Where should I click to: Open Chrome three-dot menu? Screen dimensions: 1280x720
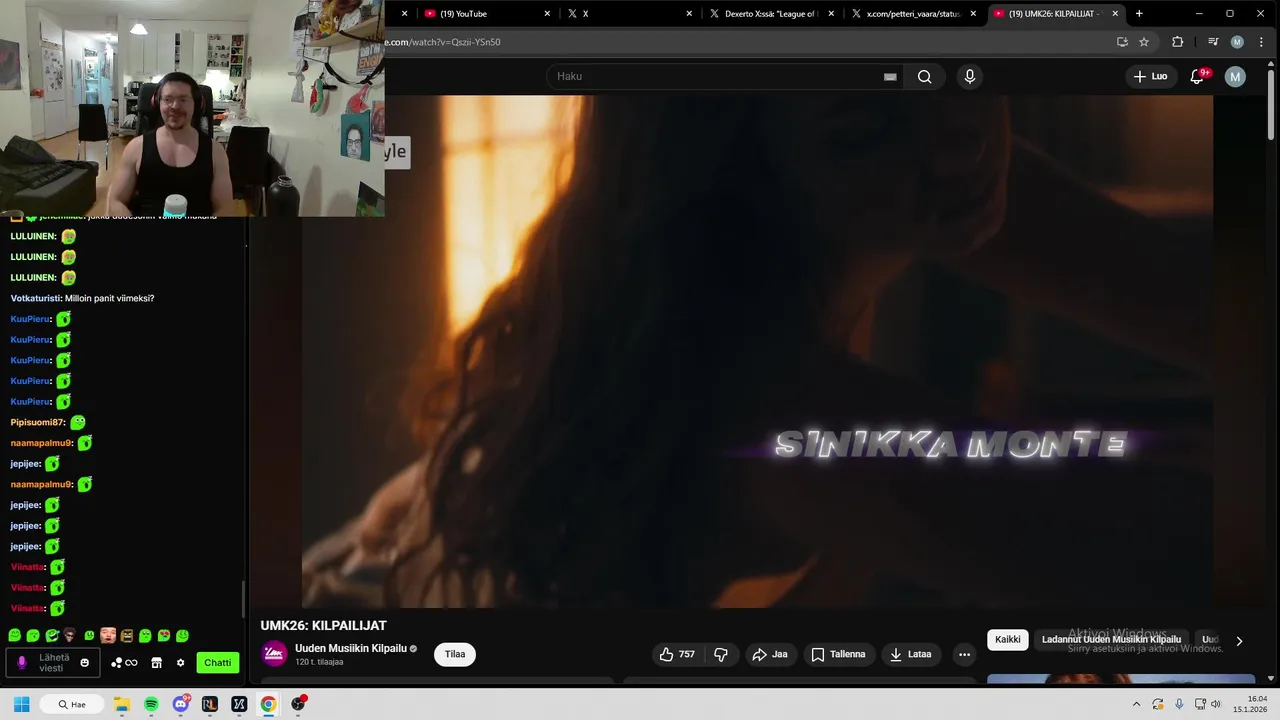click(x=1260, y=42)
